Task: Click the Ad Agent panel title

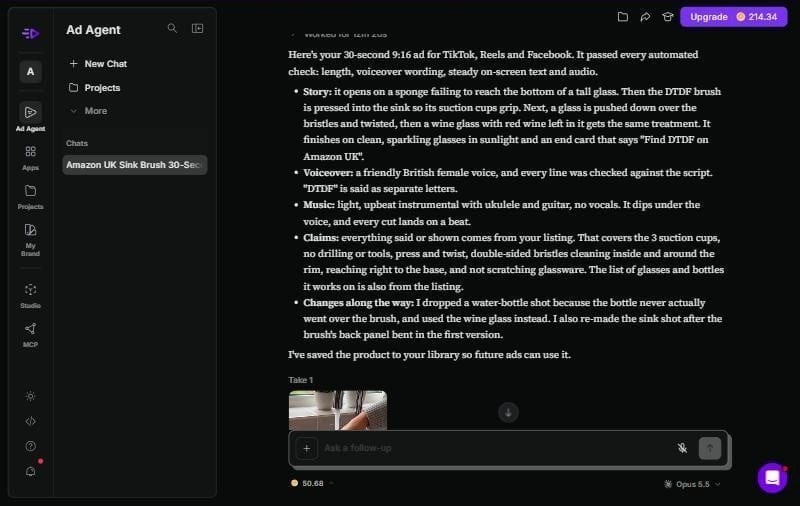Action: (x=93, y=30)
